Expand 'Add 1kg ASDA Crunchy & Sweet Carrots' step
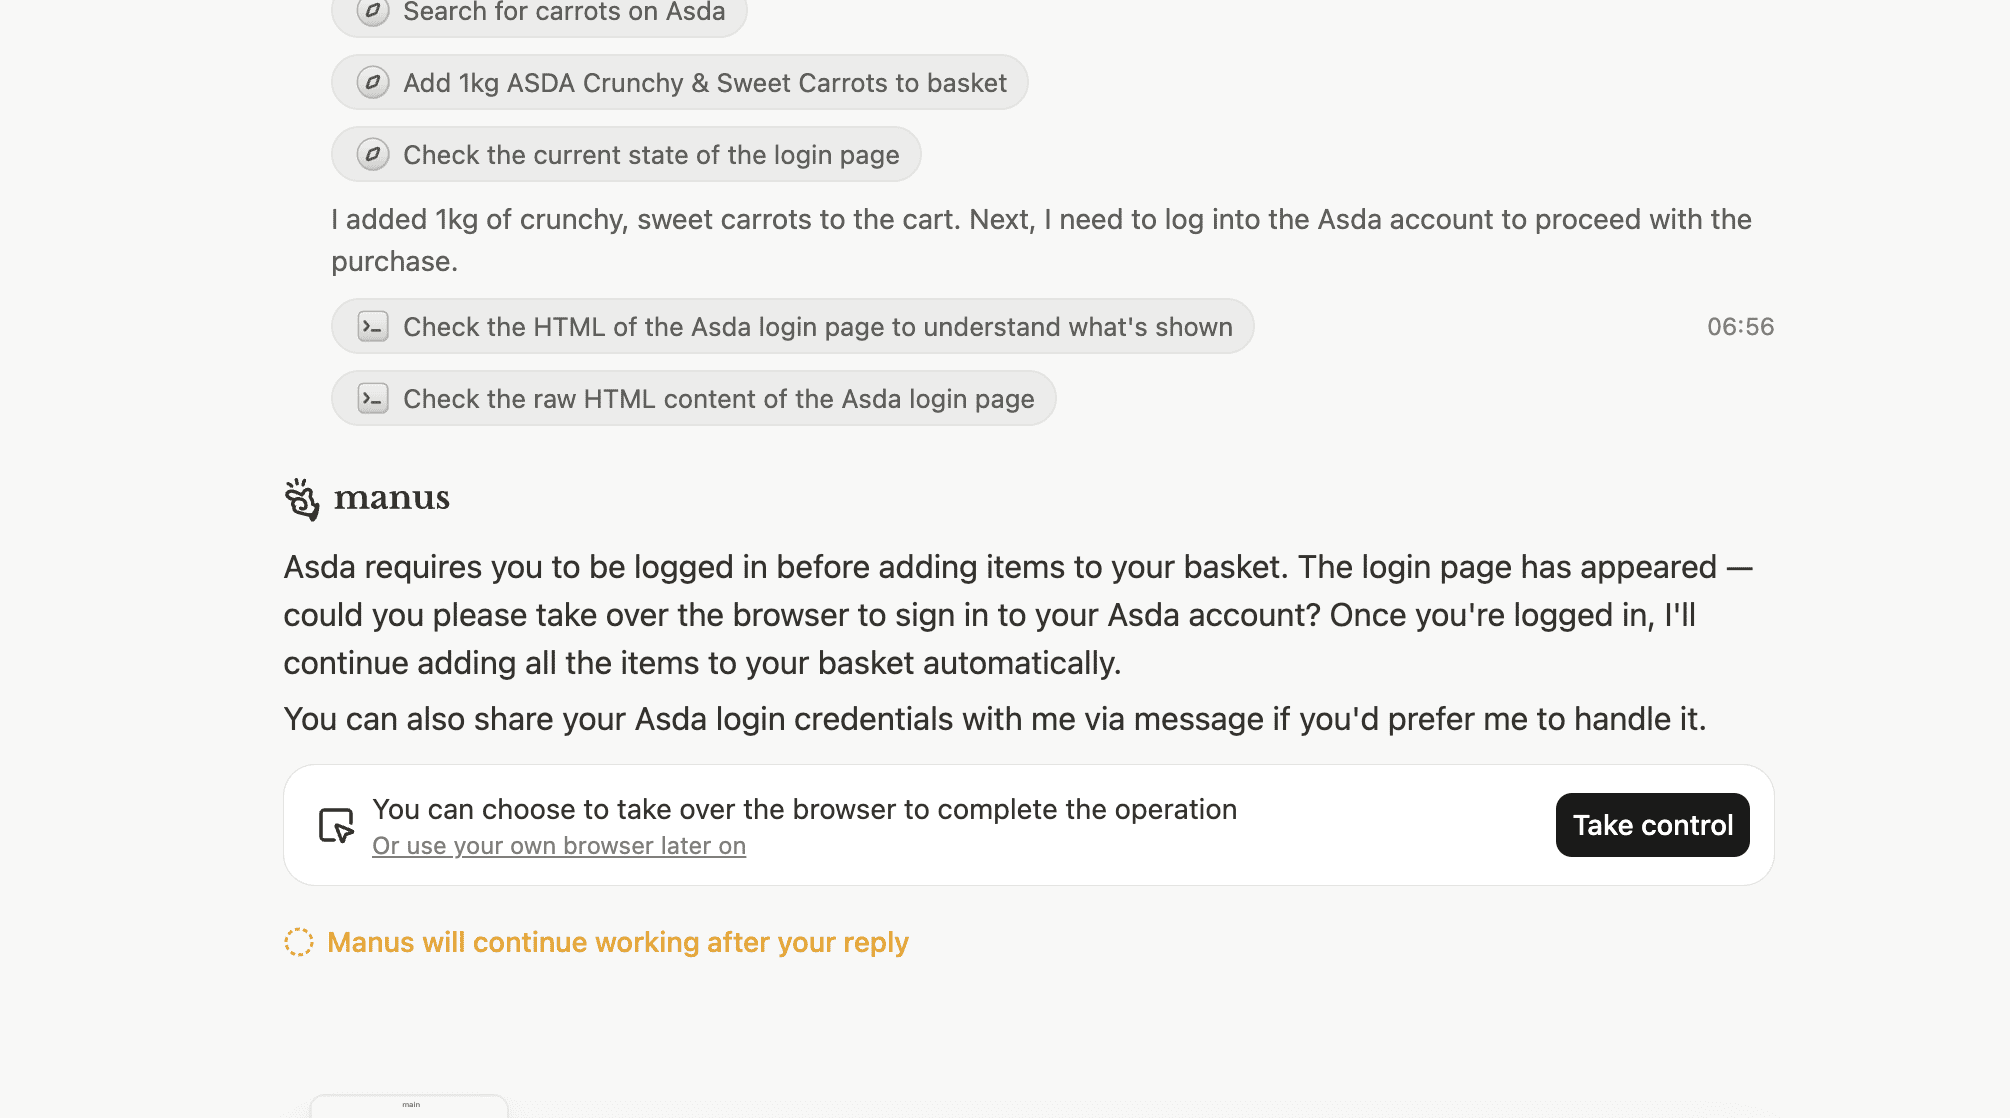2010x1118 pixels. coord(704,82)
